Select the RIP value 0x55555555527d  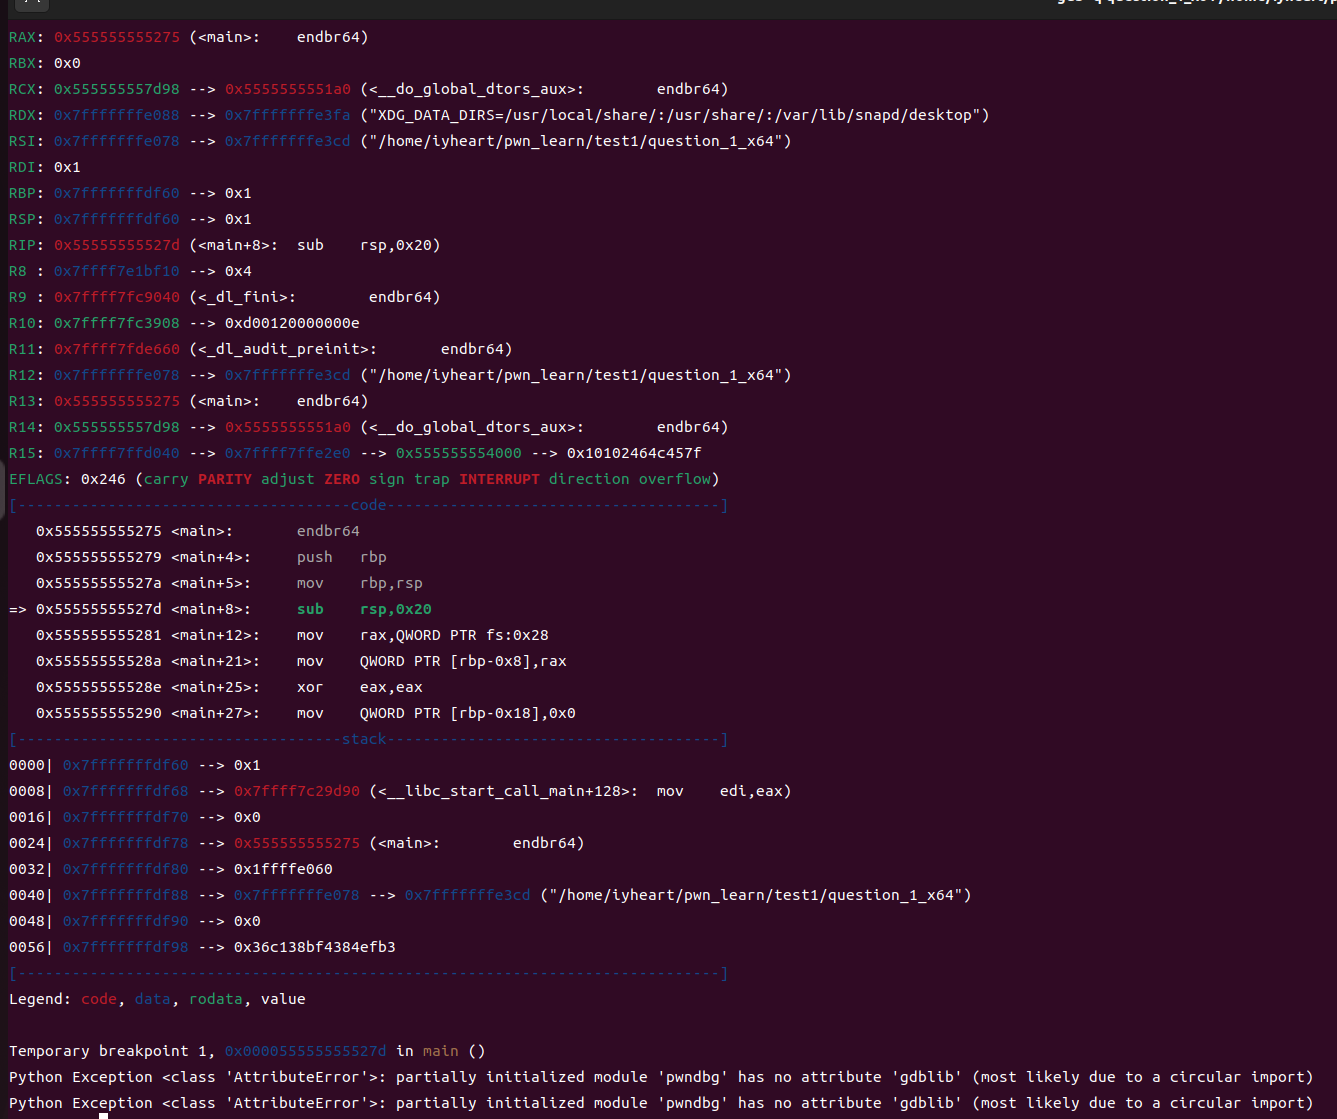pos(117,245)
